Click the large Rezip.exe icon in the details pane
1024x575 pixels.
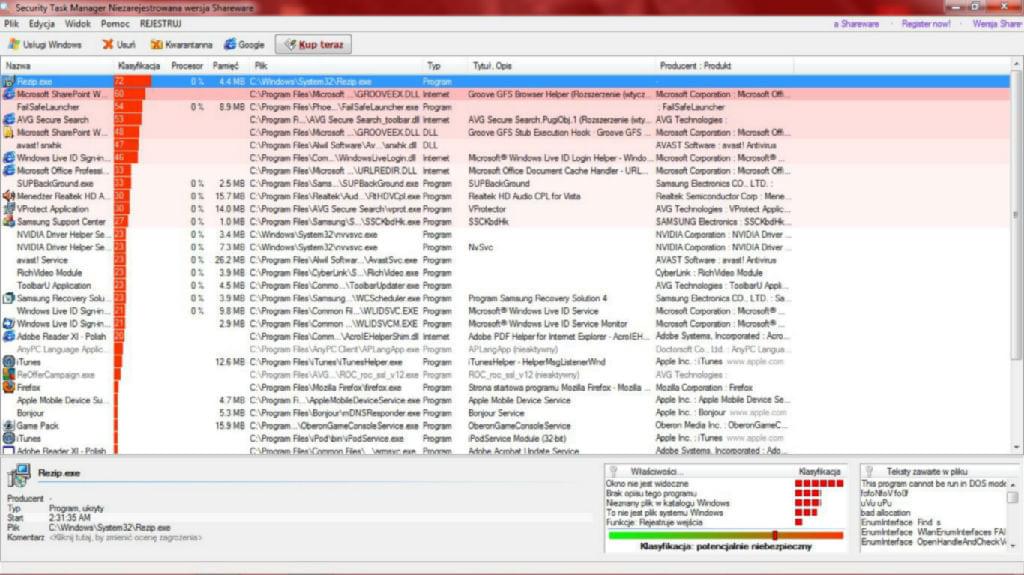pos(19,476)
